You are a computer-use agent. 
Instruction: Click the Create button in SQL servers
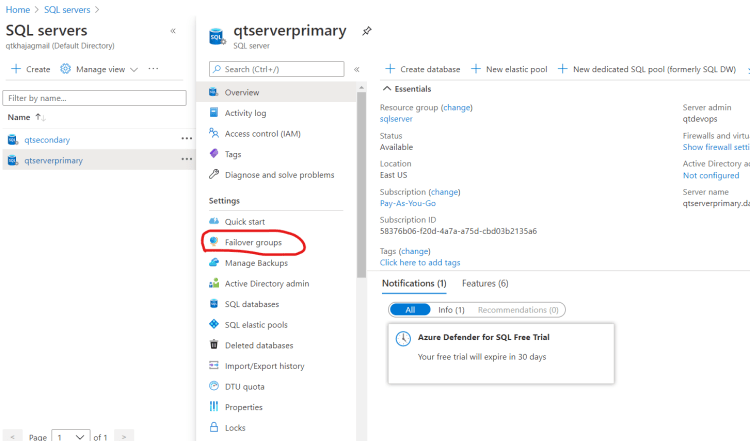pyautogui.click(x=31, y=69)
